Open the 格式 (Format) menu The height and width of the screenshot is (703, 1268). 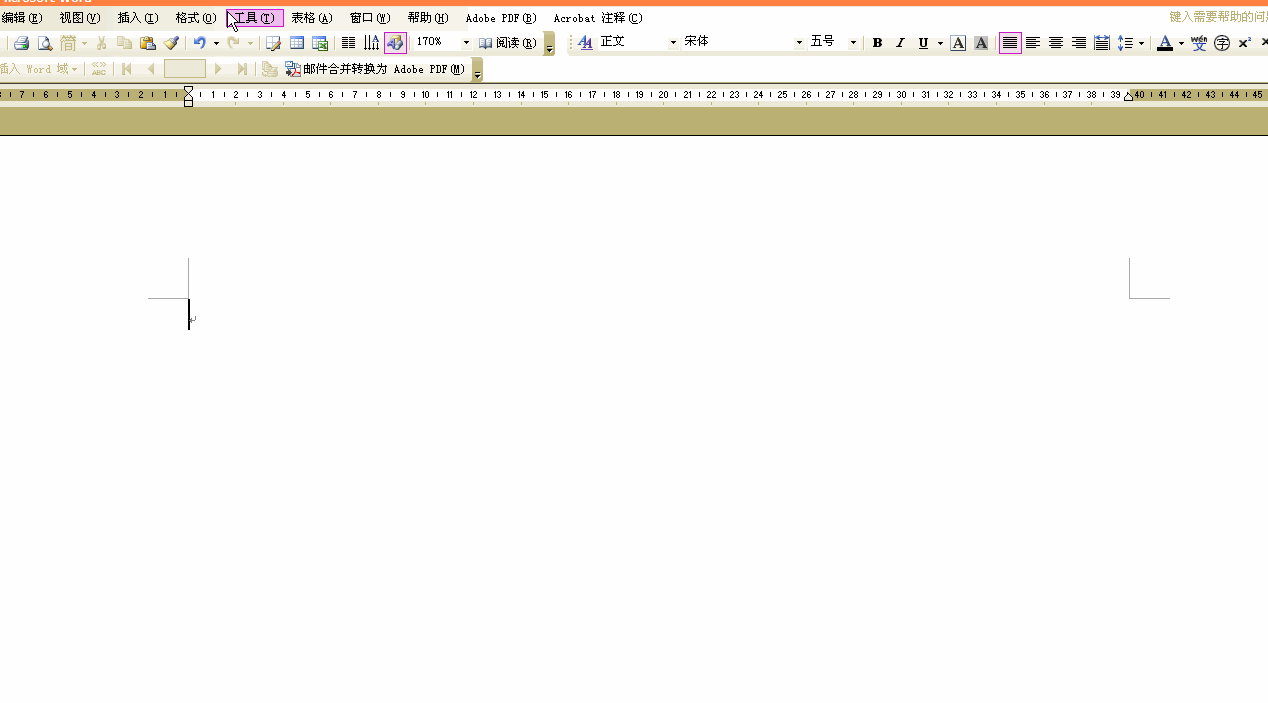196,18
